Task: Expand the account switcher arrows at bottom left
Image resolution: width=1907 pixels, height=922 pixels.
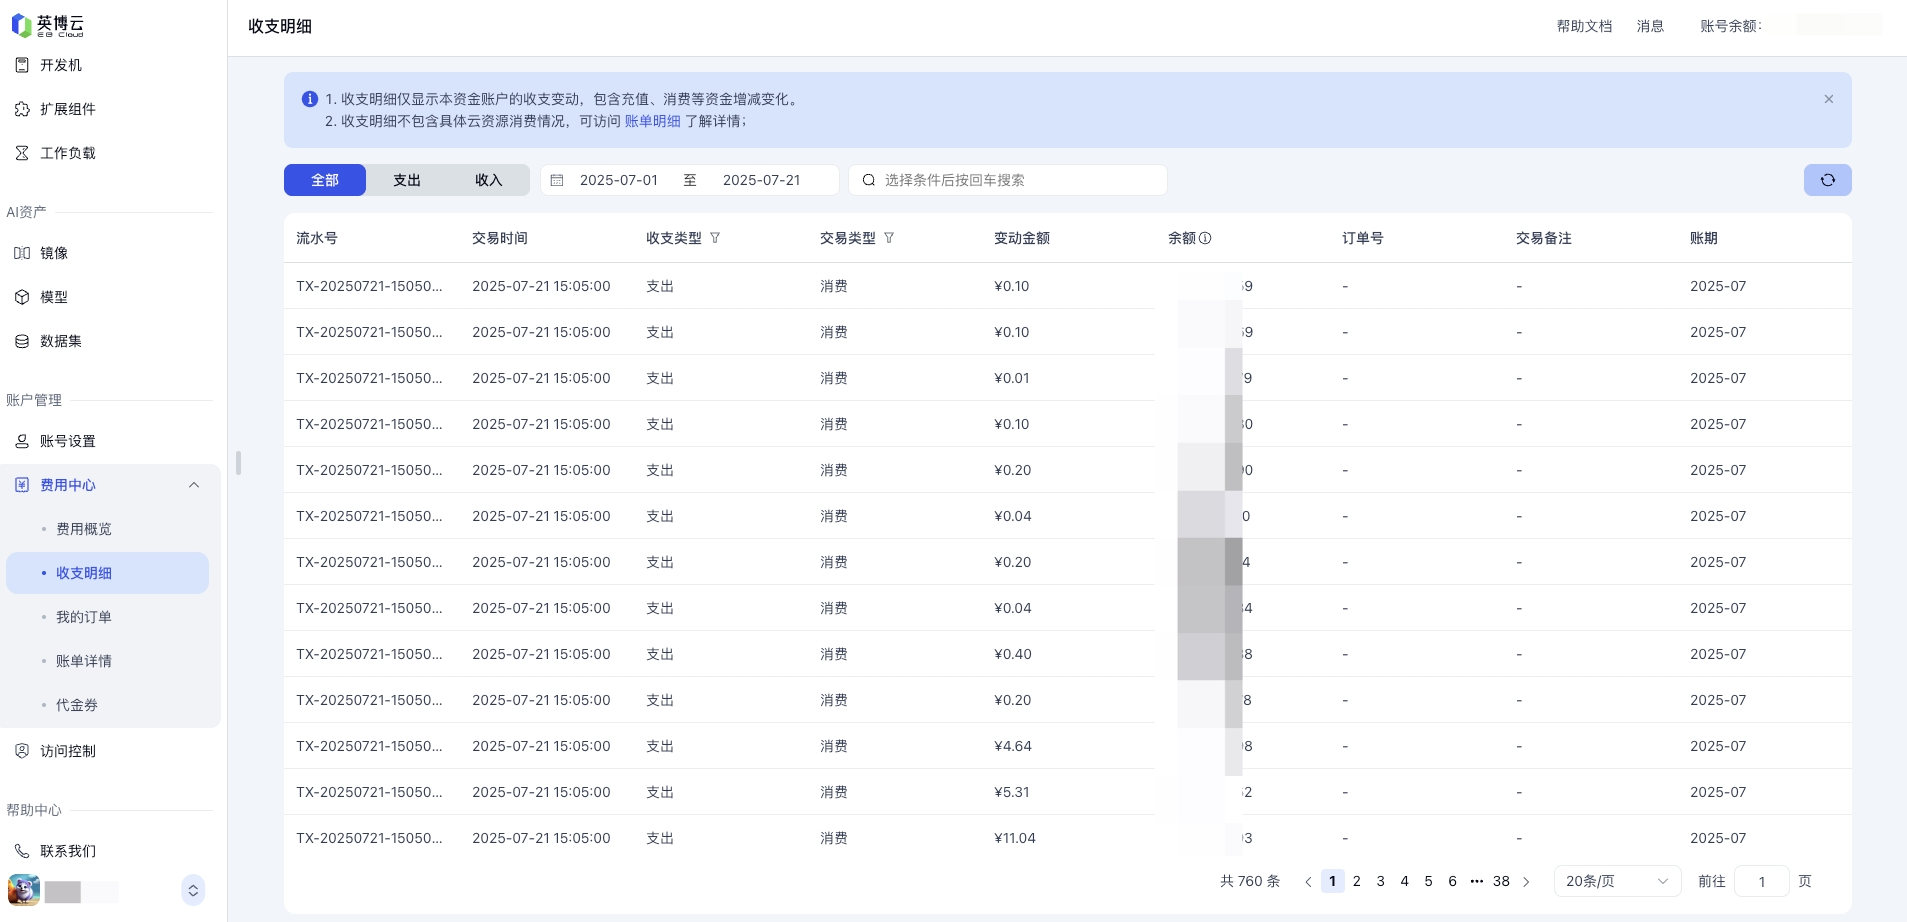Action: point(193,890)
